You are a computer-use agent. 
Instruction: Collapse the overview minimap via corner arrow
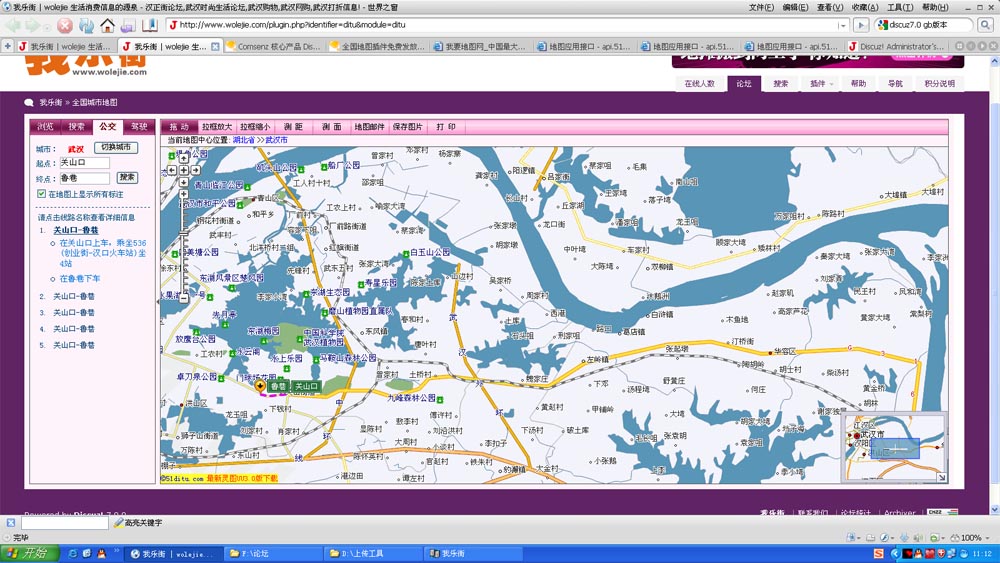[941, 478]
